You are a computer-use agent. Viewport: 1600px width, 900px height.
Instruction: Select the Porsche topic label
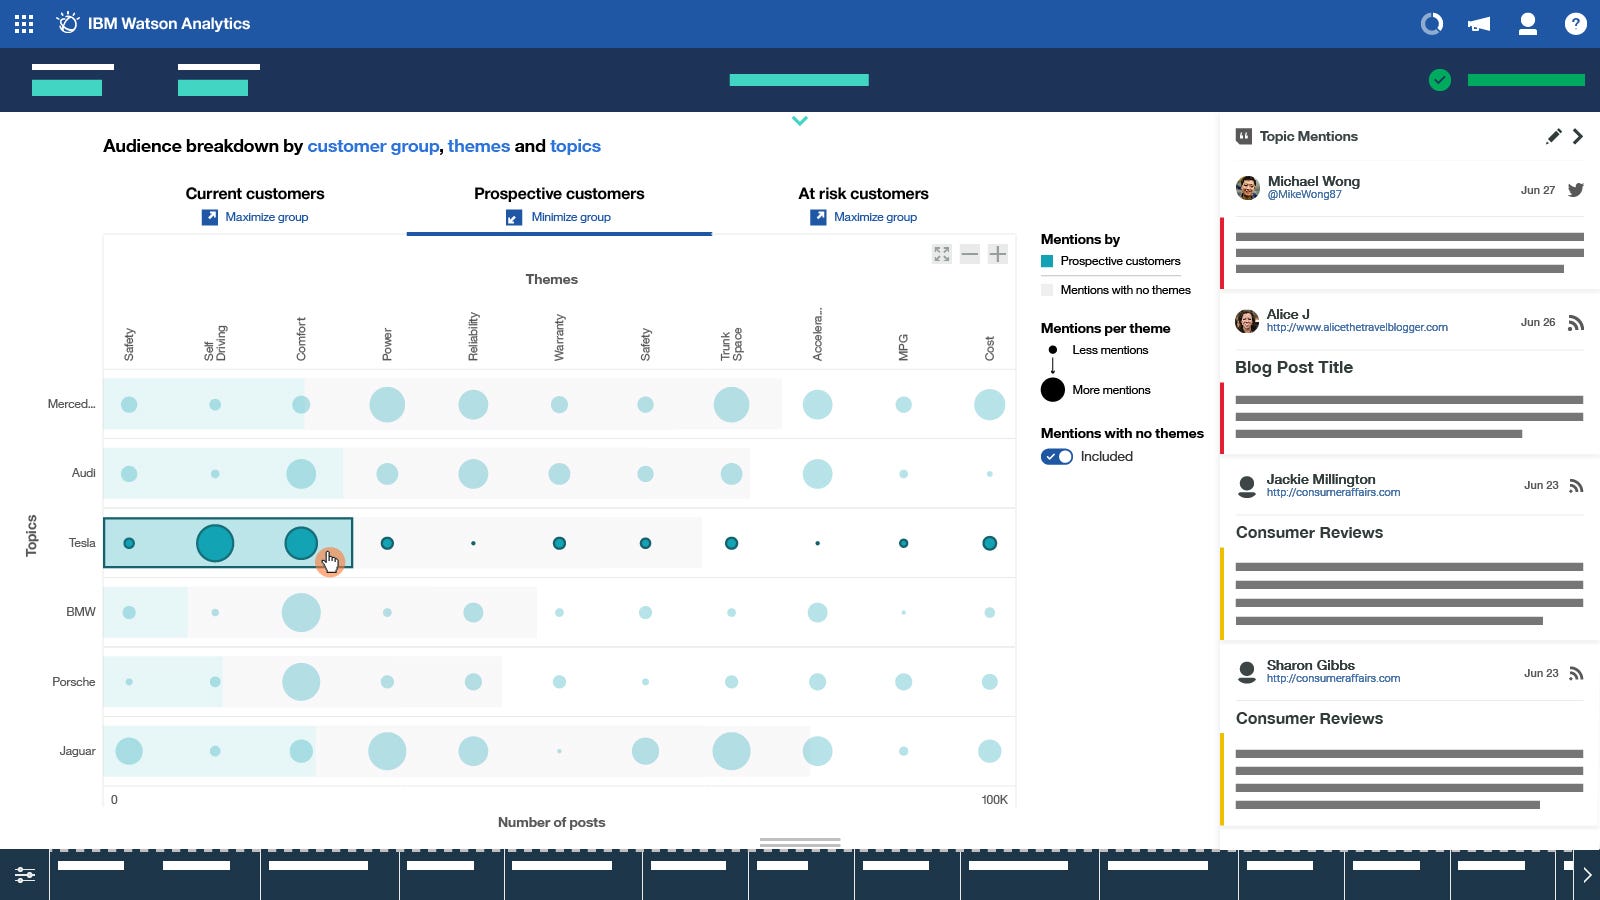click(74, 682)
